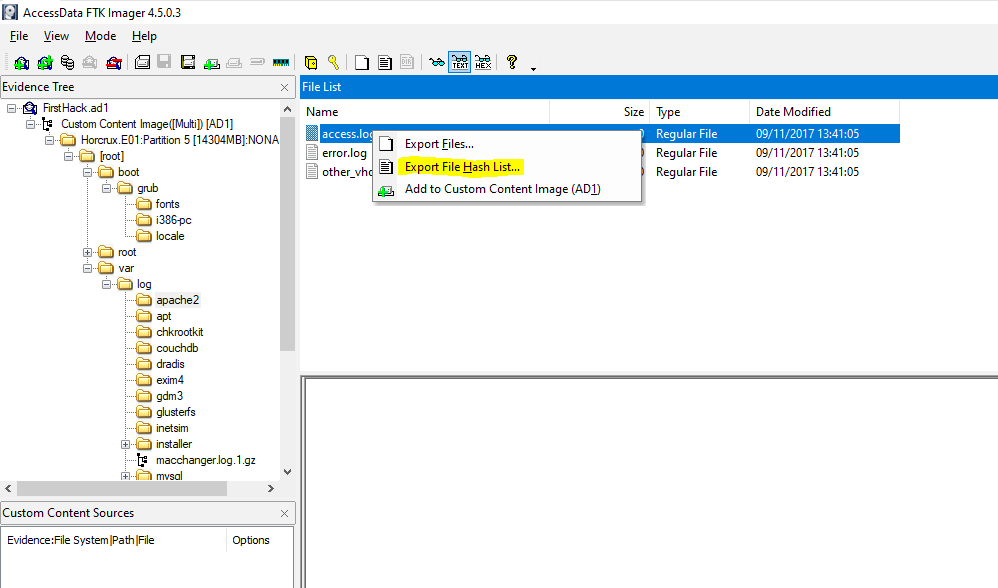Close the Evidence Tree panel
998x588 pixels.
285,87
